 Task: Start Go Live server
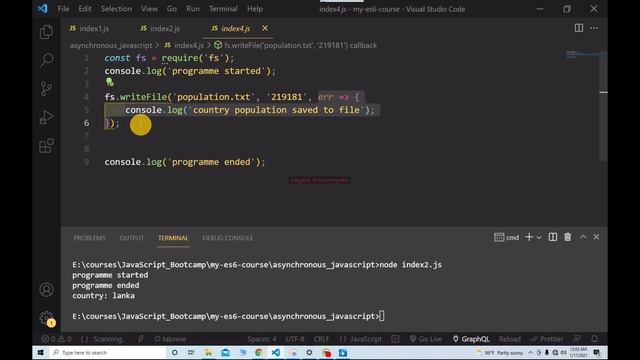tap(426, 339)
